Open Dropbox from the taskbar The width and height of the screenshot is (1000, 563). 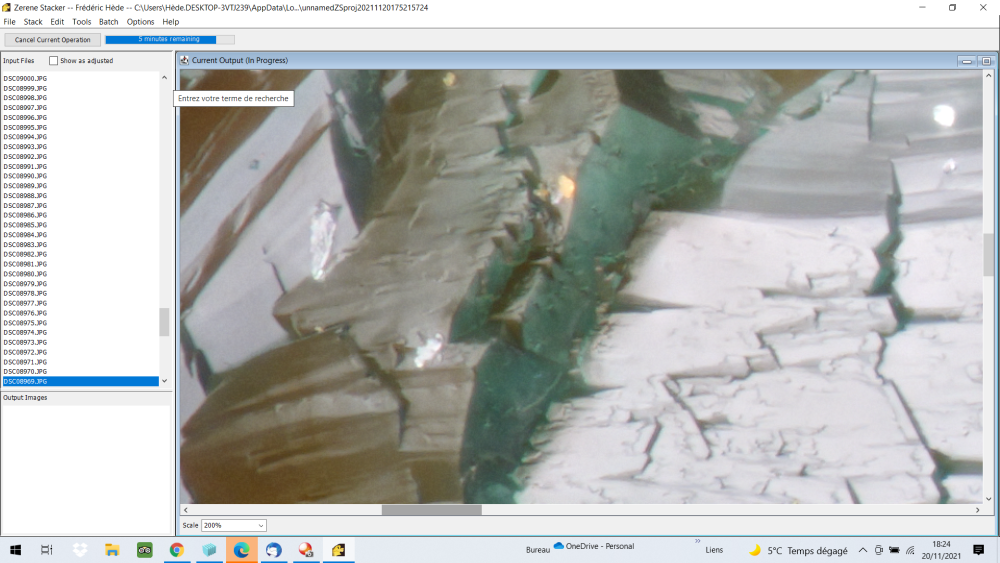(x=80, y=550)
